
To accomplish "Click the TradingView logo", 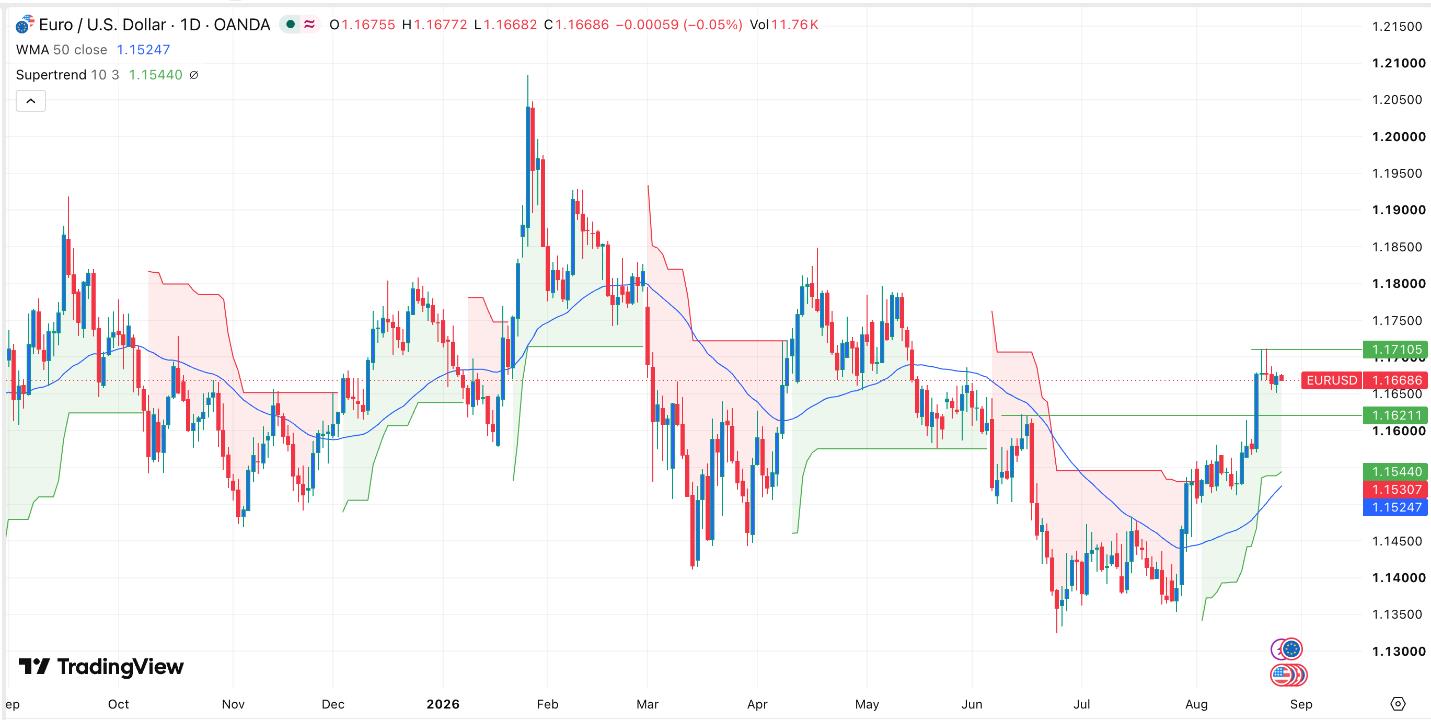I will click(x=101, y=667).
